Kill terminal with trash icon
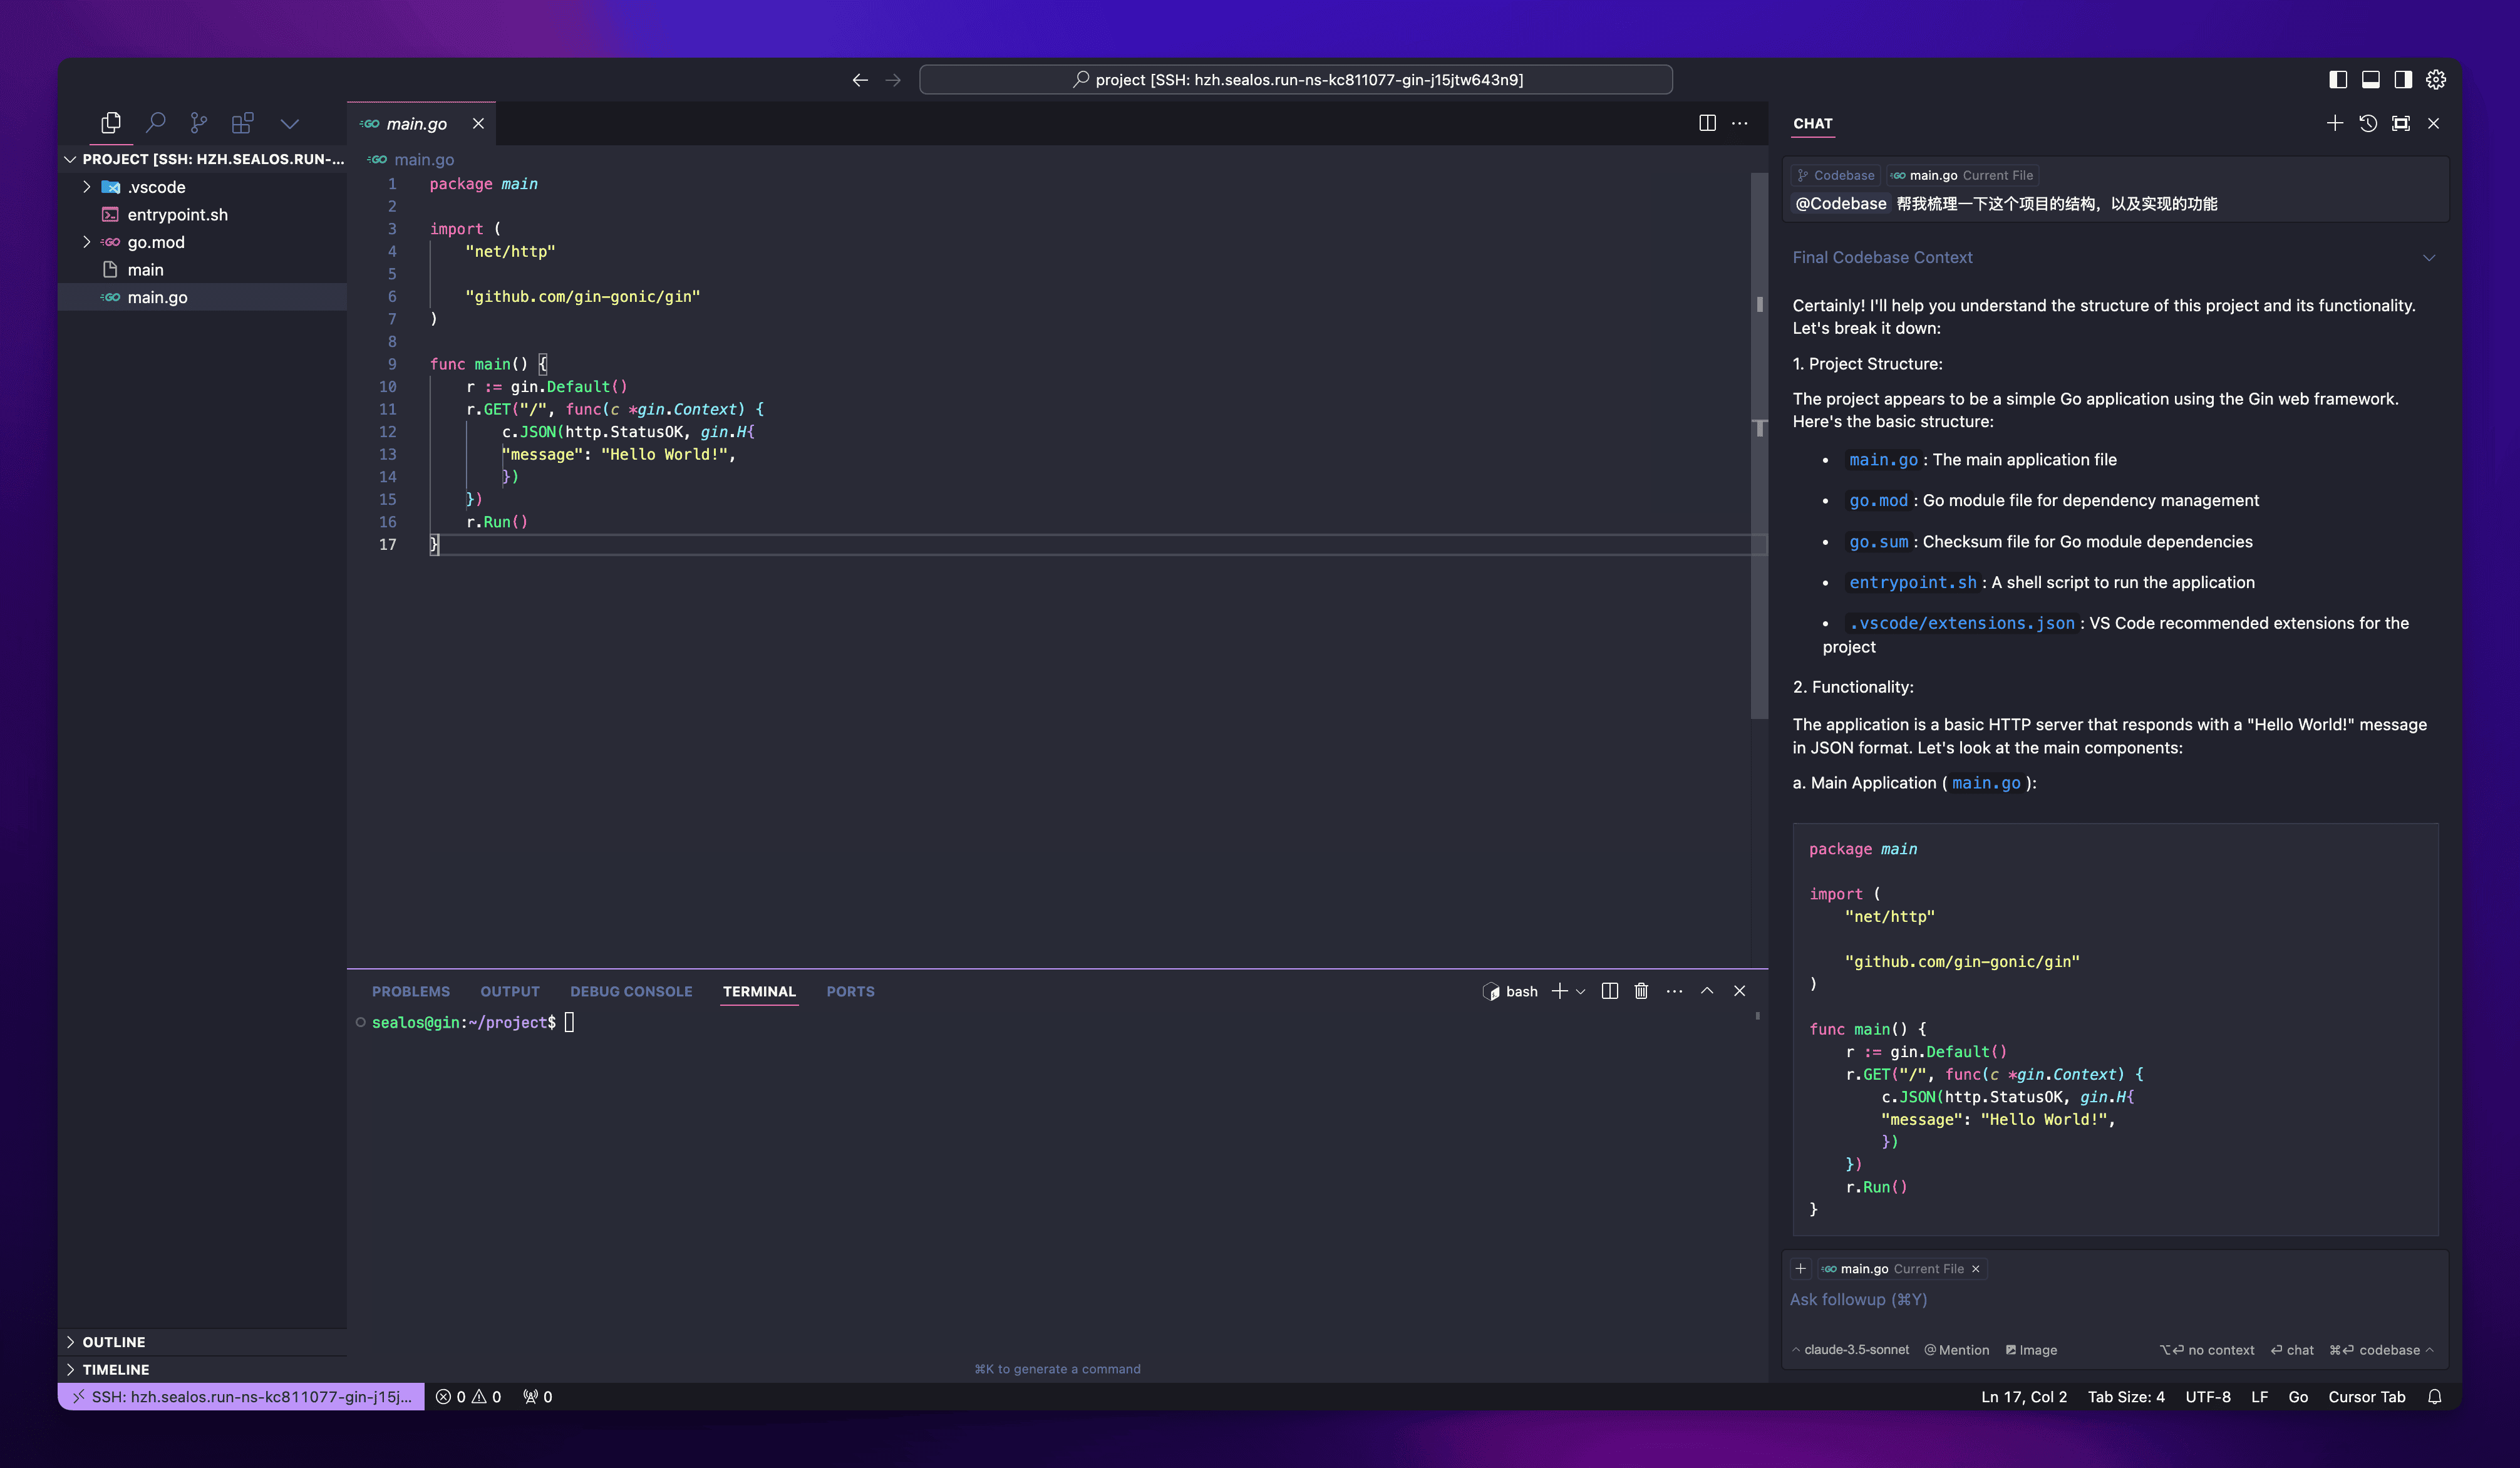This screenshot has width=2520, height=1468. tap(1641, 991)
